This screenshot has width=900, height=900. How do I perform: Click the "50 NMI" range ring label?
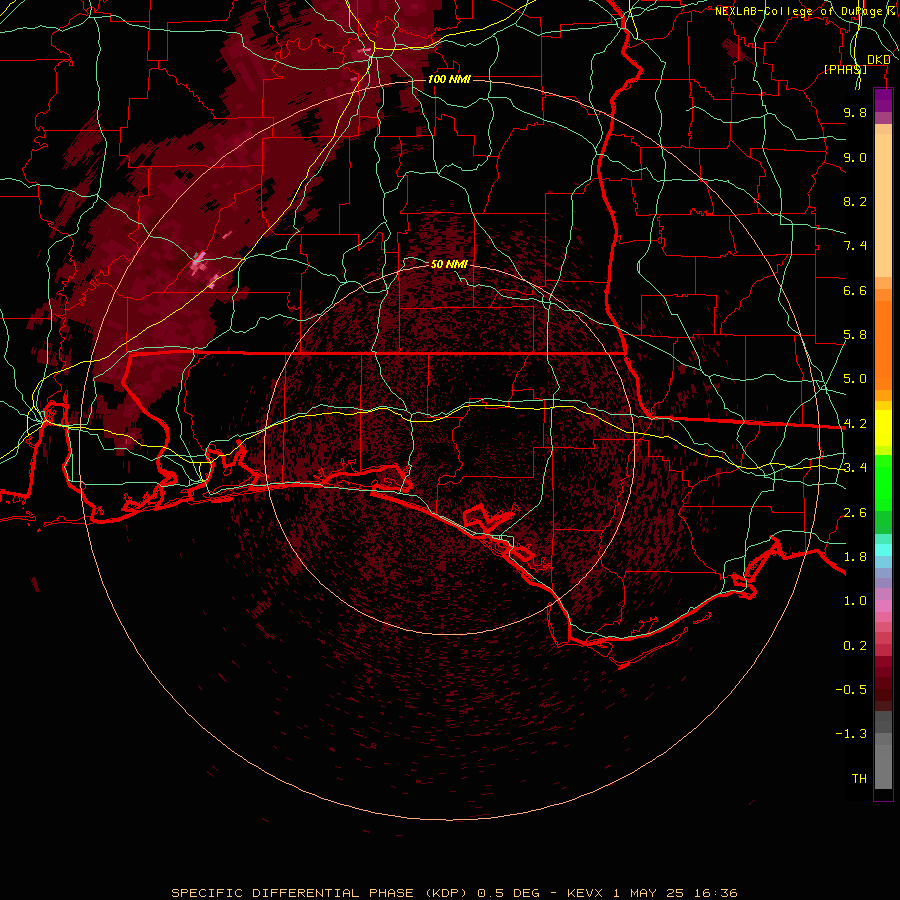(x=449, y=264)
